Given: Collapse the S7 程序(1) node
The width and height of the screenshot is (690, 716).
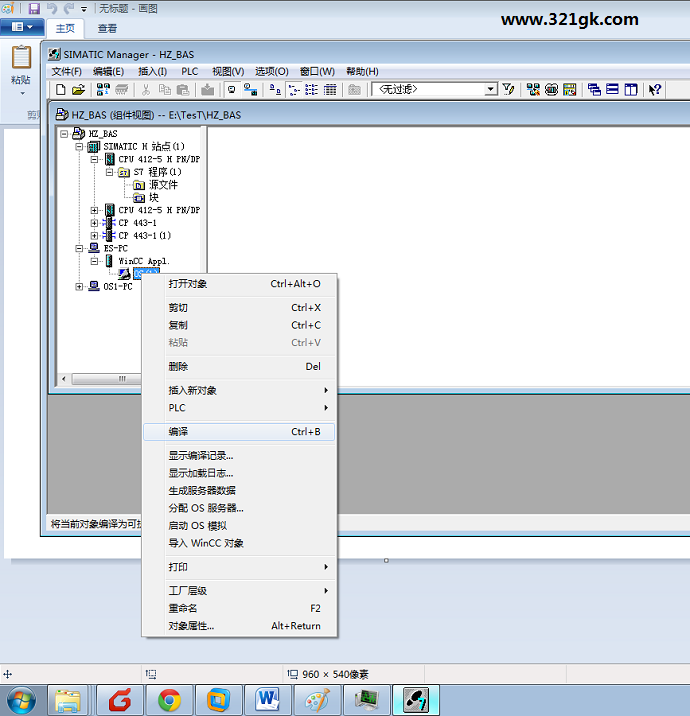Looking at the screenshot, I should pyautogui.click(x=110, y=172).
